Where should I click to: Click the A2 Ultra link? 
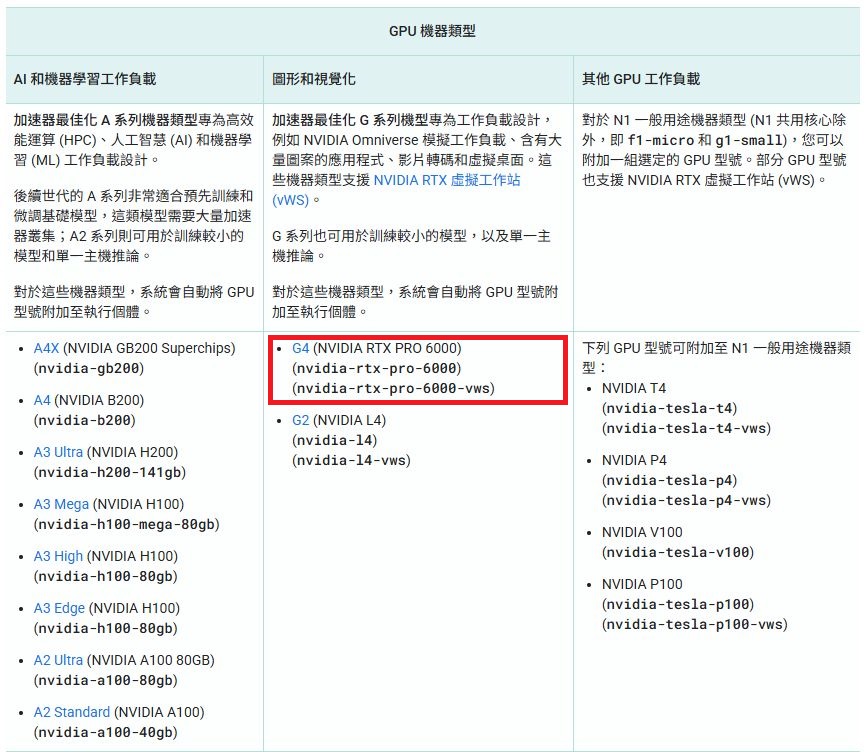[x=58, y=660]
